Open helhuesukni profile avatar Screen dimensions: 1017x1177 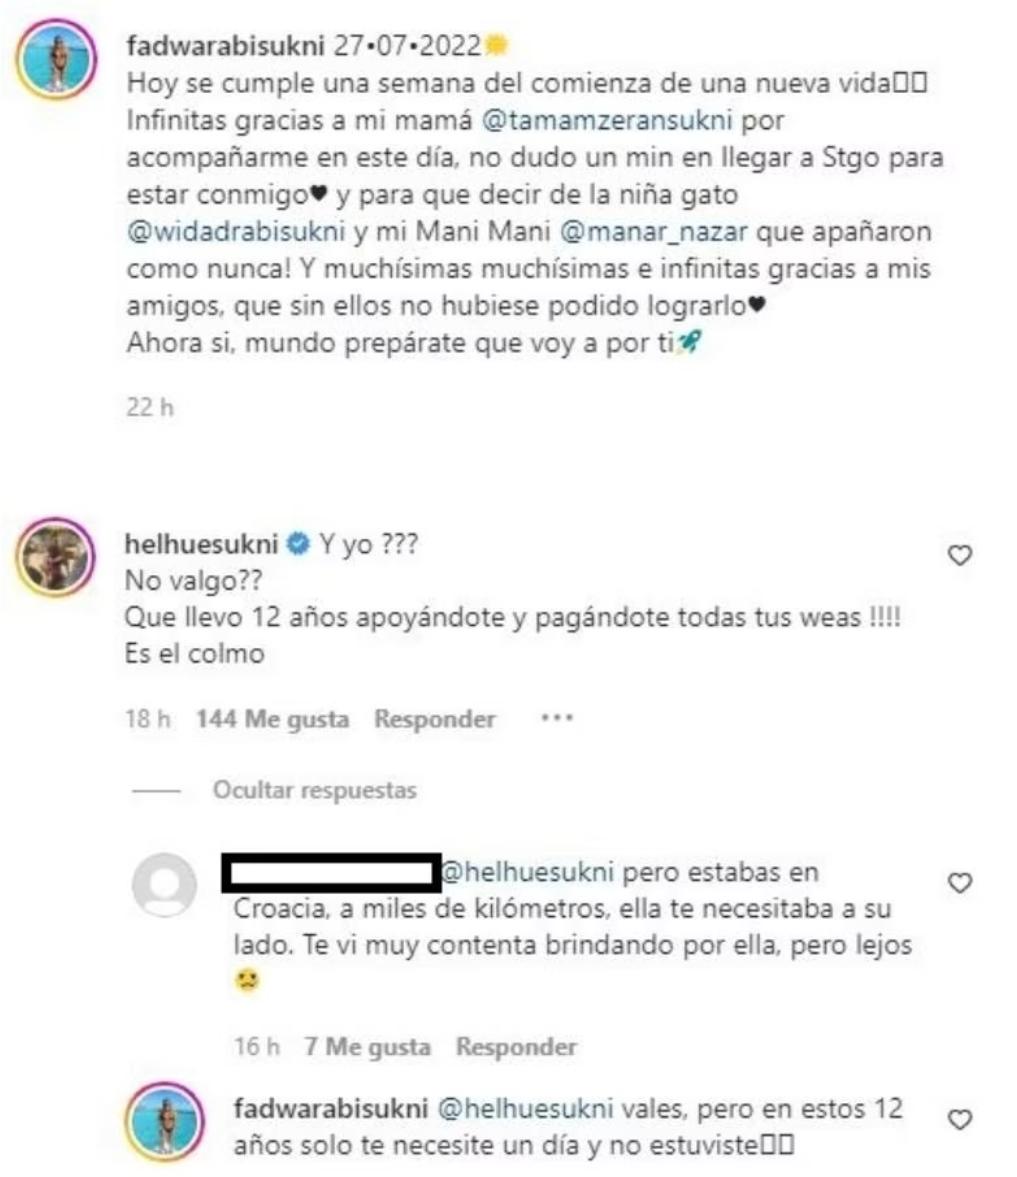click(x=55, y=557)
